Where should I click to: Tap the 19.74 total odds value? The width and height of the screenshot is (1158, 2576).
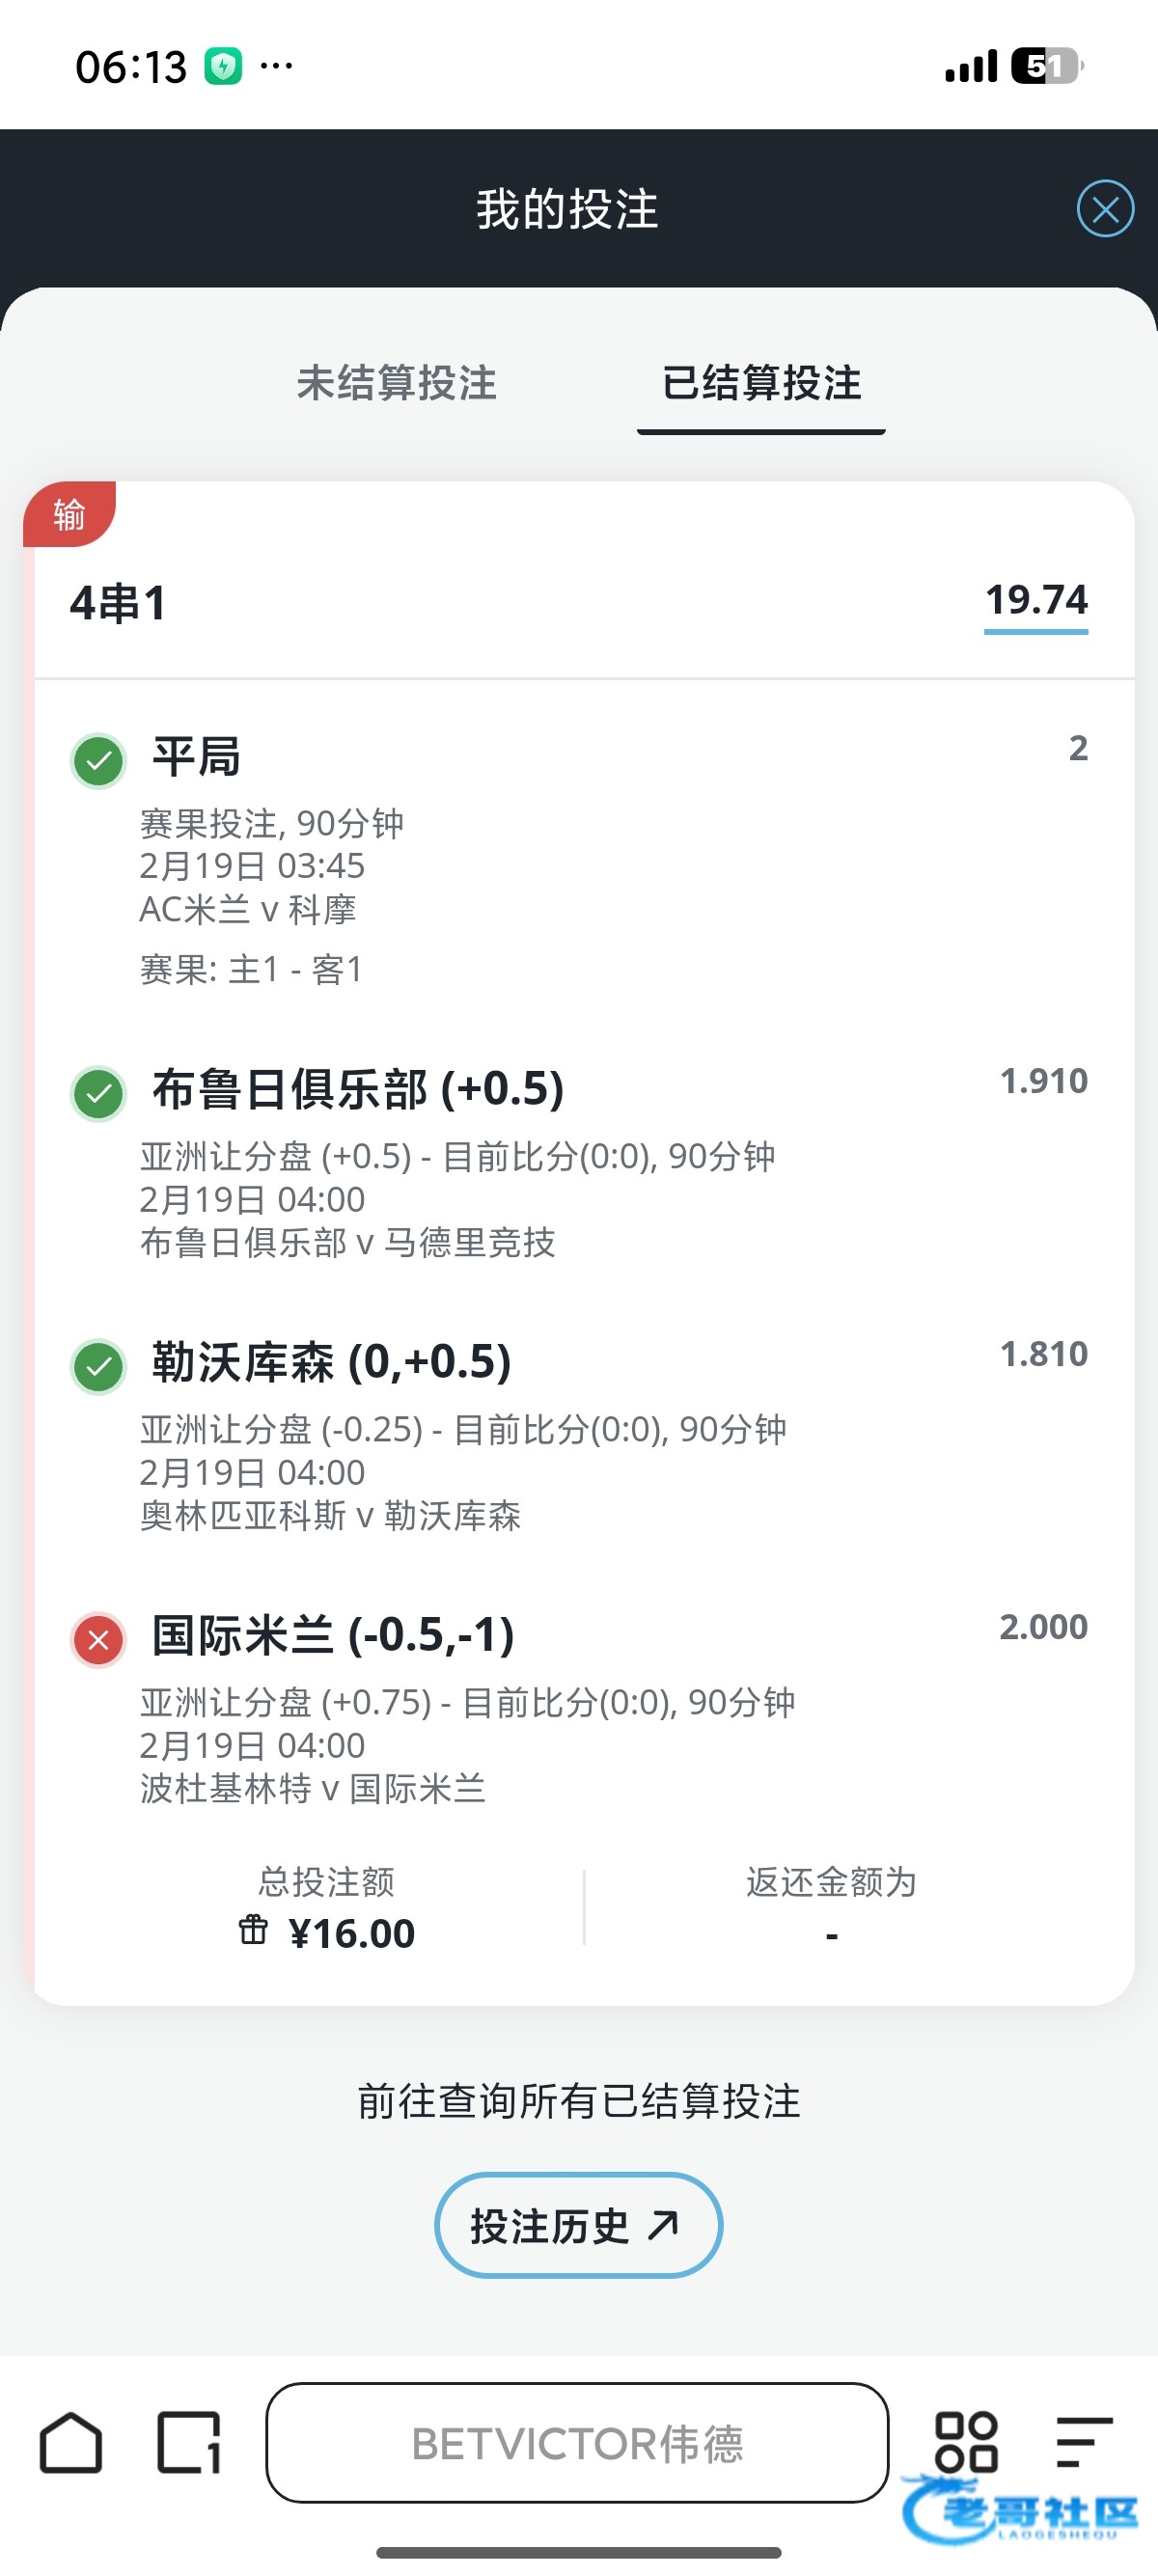pyautogui.click(x=1036, y=600)
